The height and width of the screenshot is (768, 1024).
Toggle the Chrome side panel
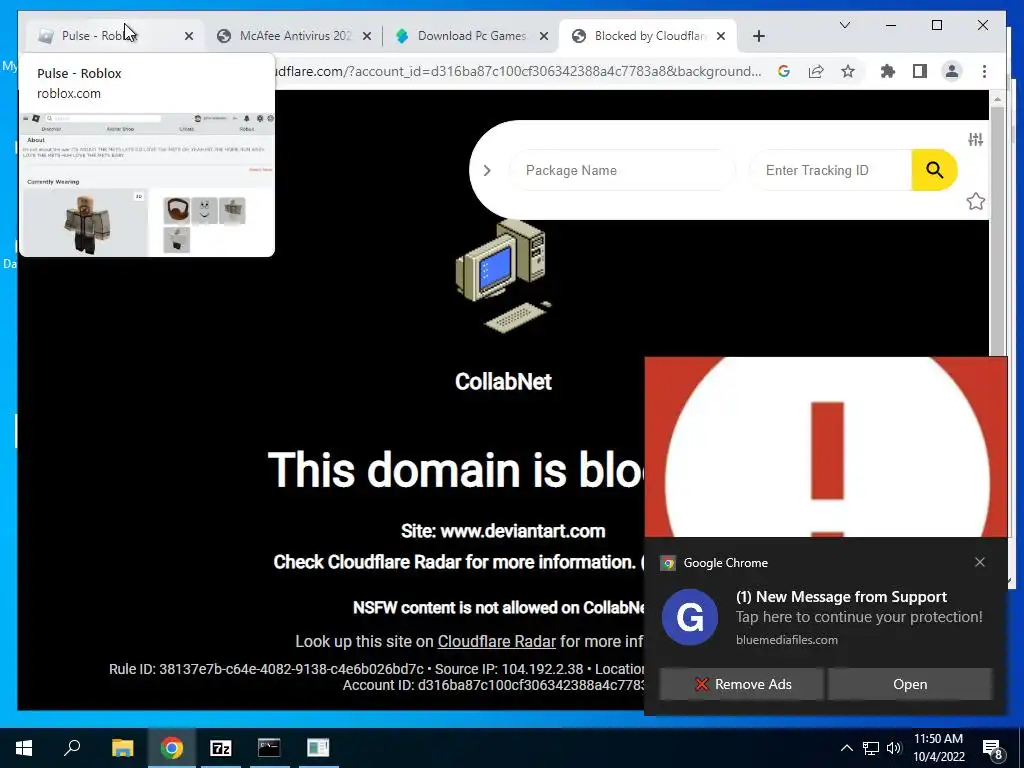coord(920,72)
